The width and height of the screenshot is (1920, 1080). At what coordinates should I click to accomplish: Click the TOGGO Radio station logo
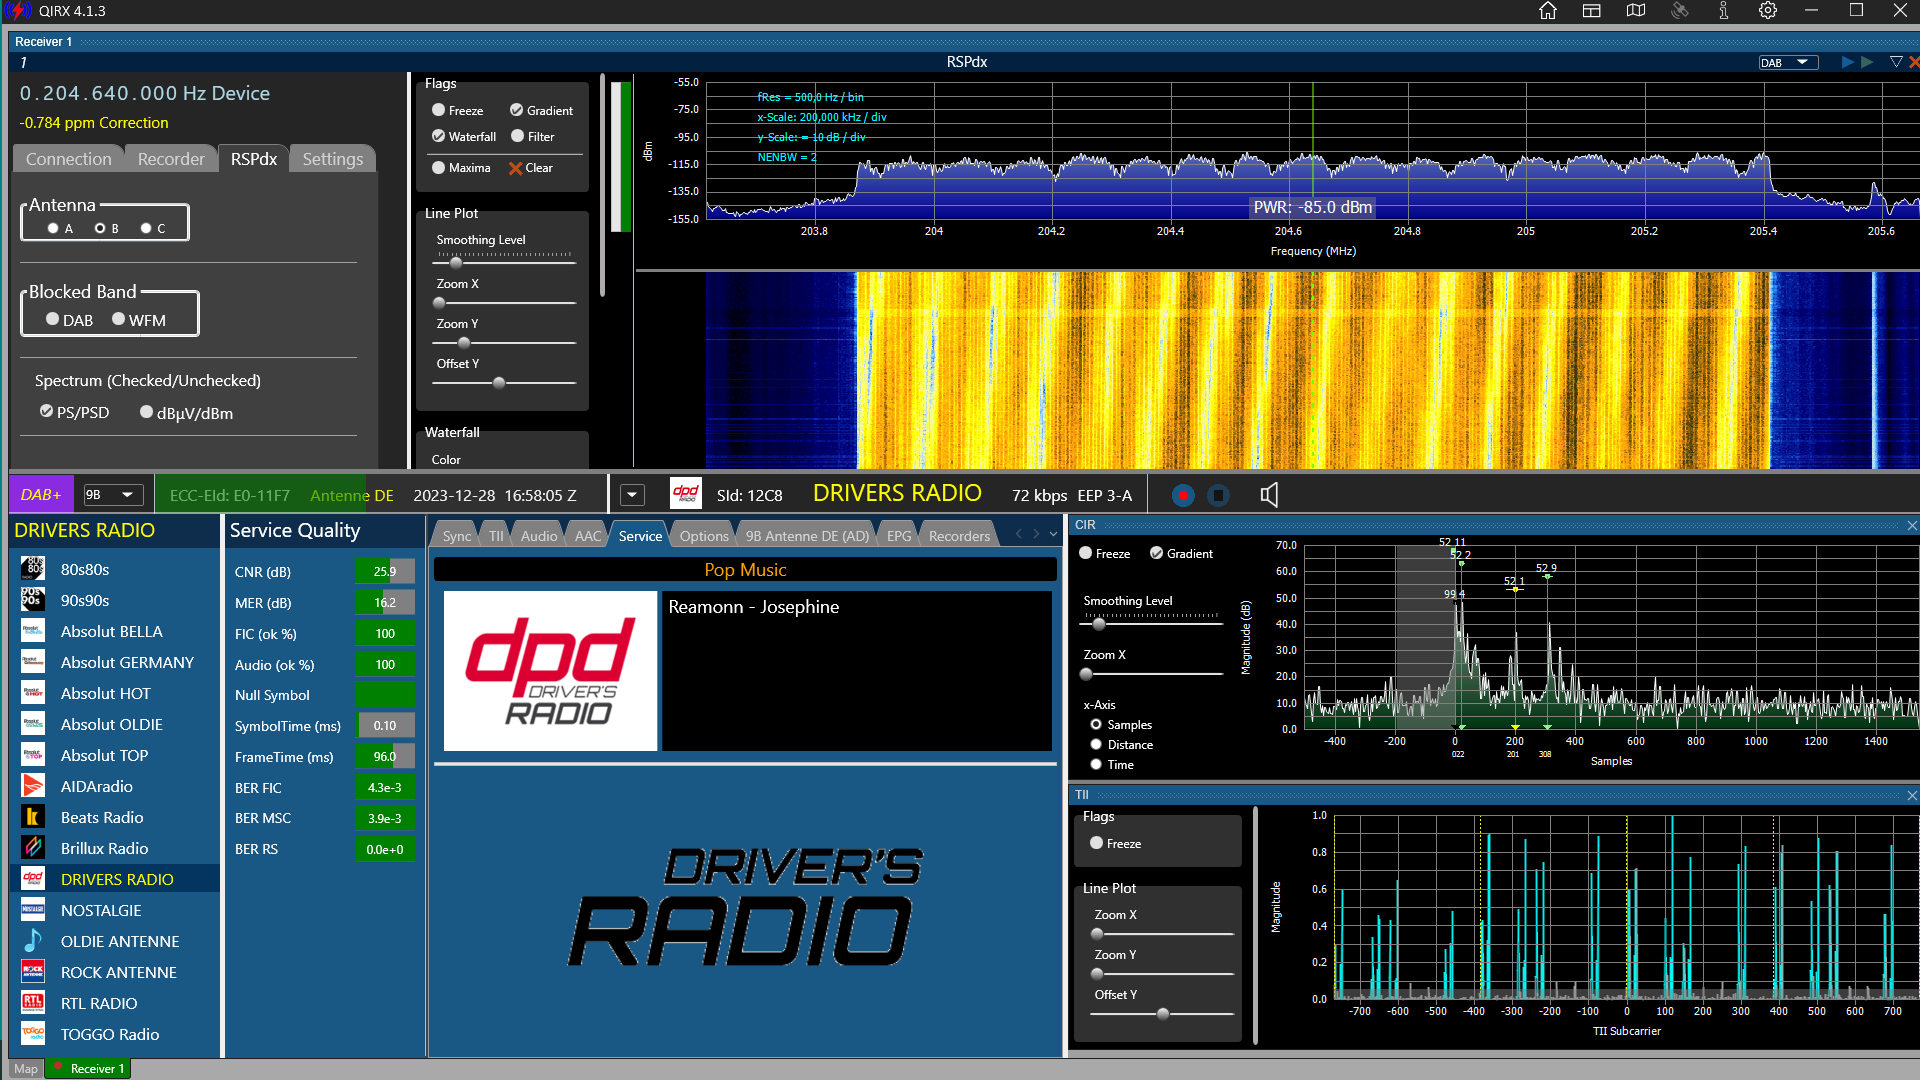[x=33, y=1034]
